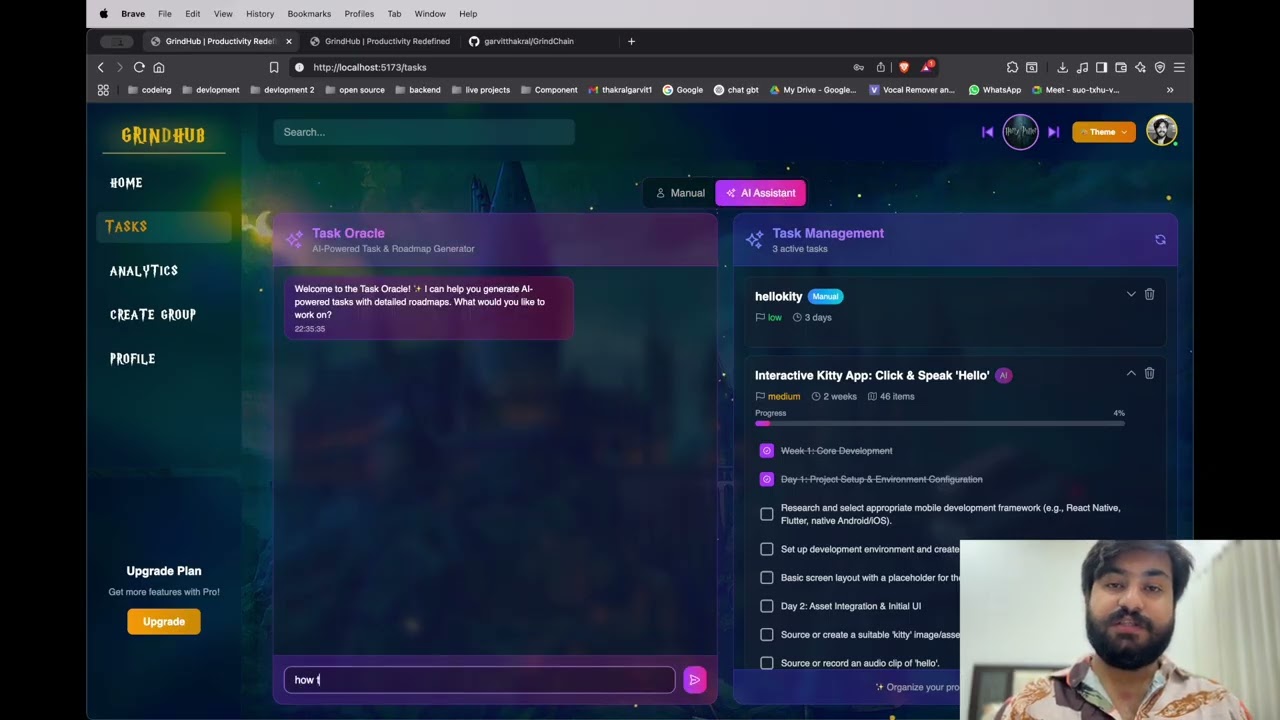The height and width of the screenshot is (720, 1280).
Task: Skip to next music track
Action: (x=1053, y=132)
